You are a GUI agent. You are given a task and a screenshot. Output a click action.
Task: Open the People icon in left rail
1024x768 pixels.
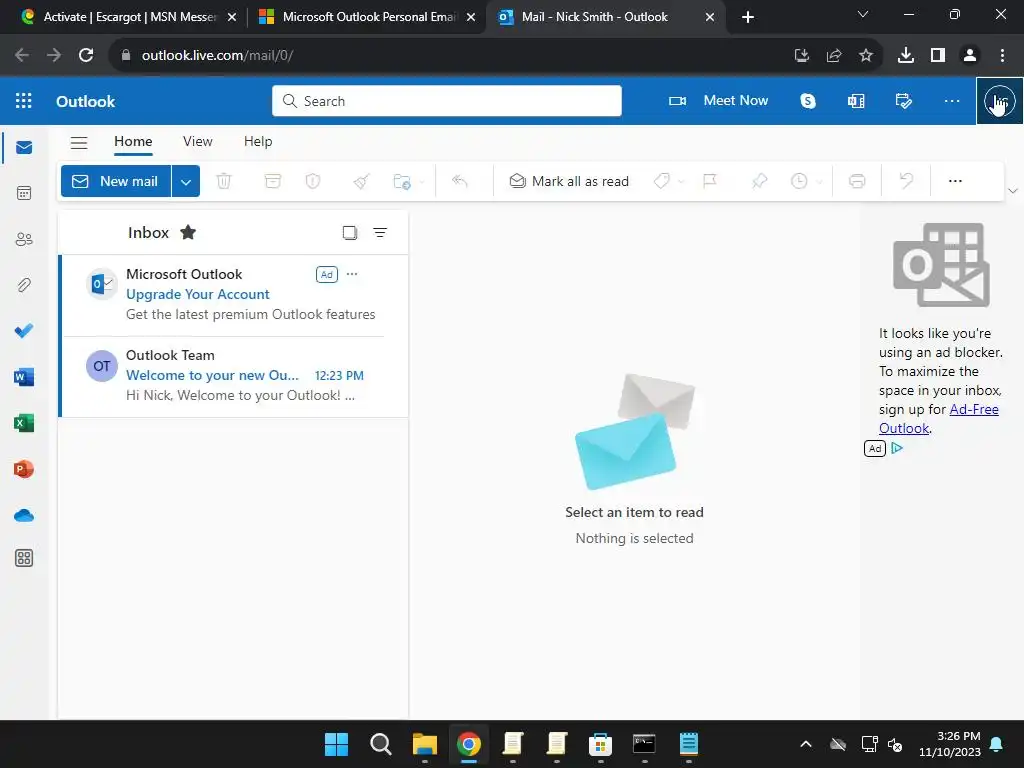coord(24,239)
